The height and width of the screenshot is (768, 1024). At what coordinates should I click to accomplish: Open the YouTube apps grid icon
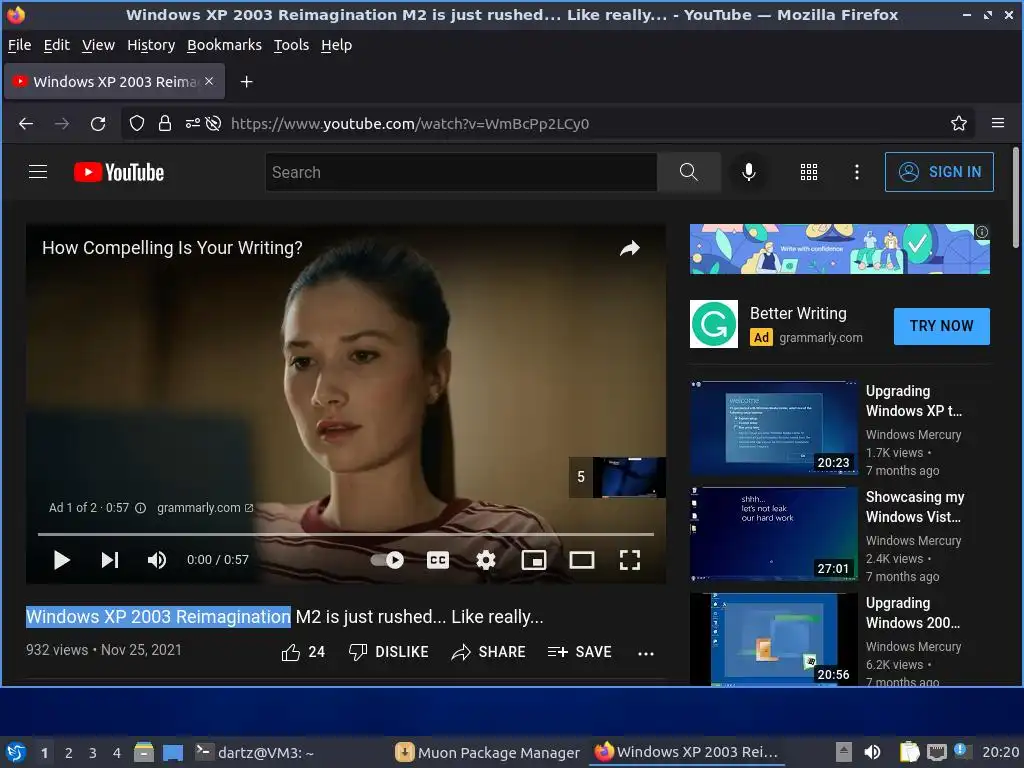click(x=808, y=172)
